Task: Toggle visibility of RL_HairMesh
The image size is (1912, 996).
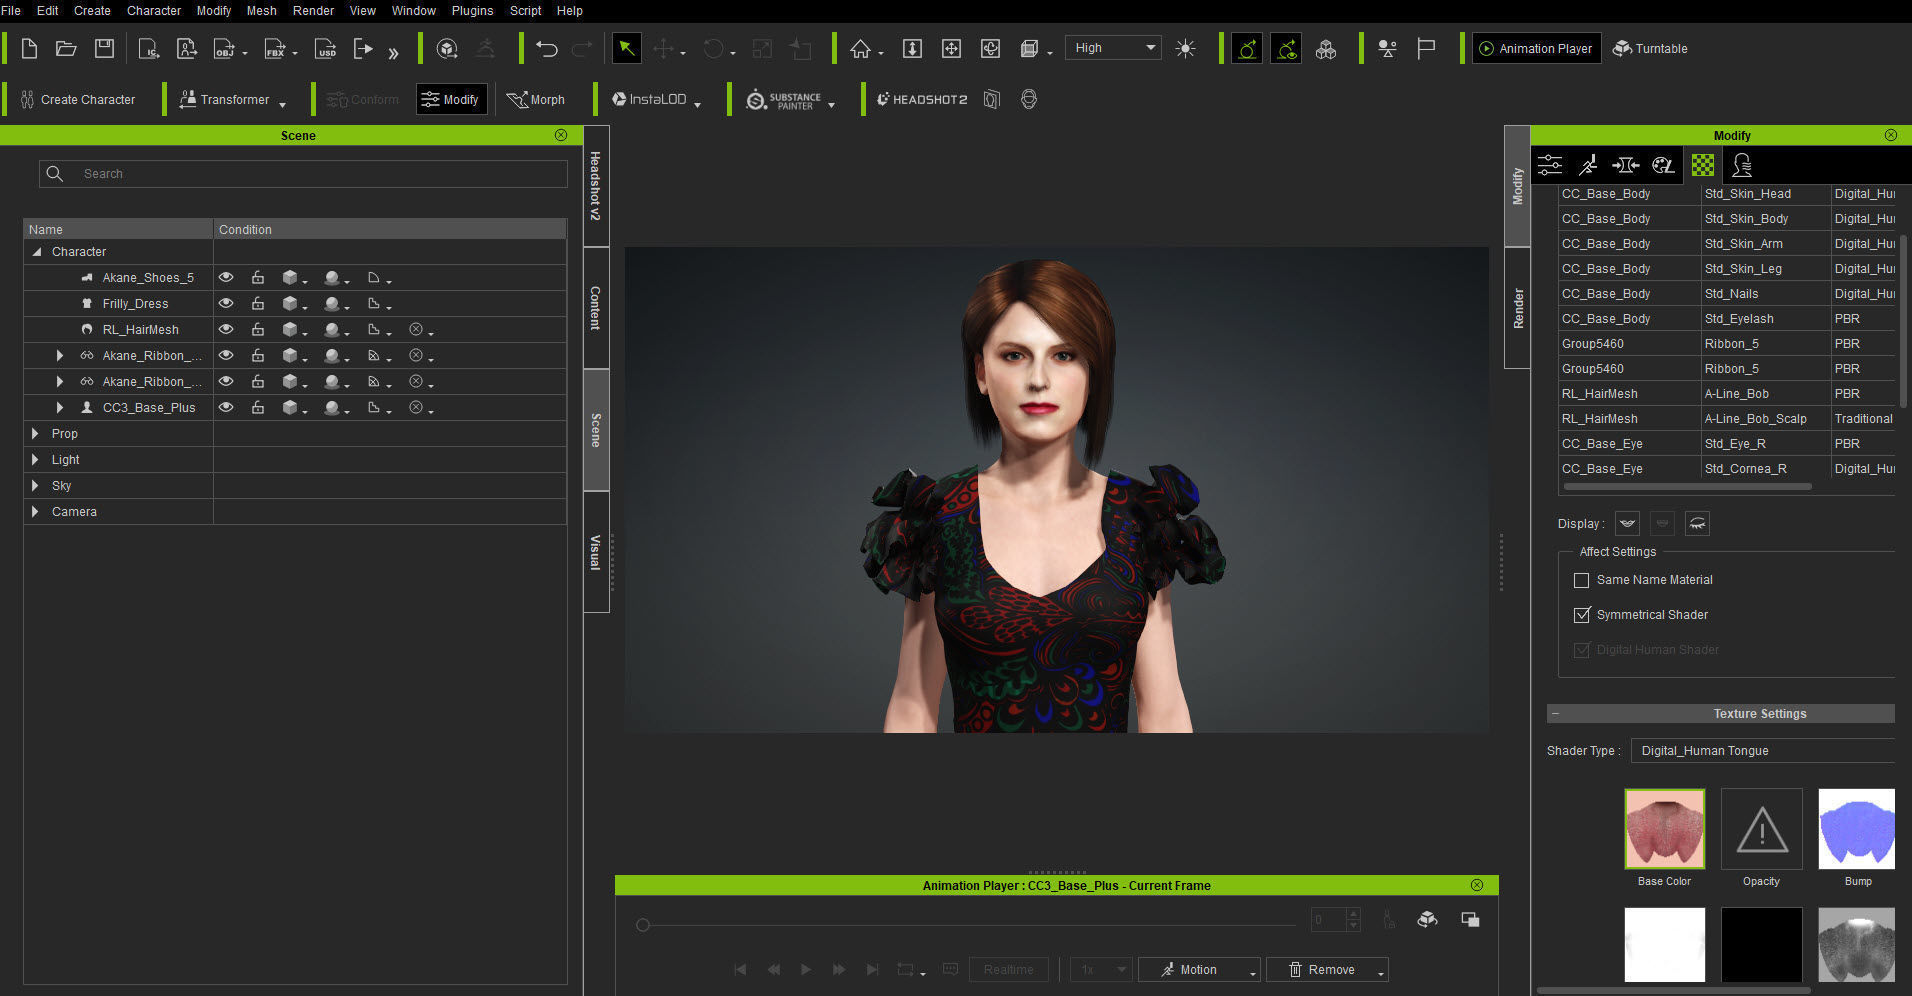Action: 226,329
